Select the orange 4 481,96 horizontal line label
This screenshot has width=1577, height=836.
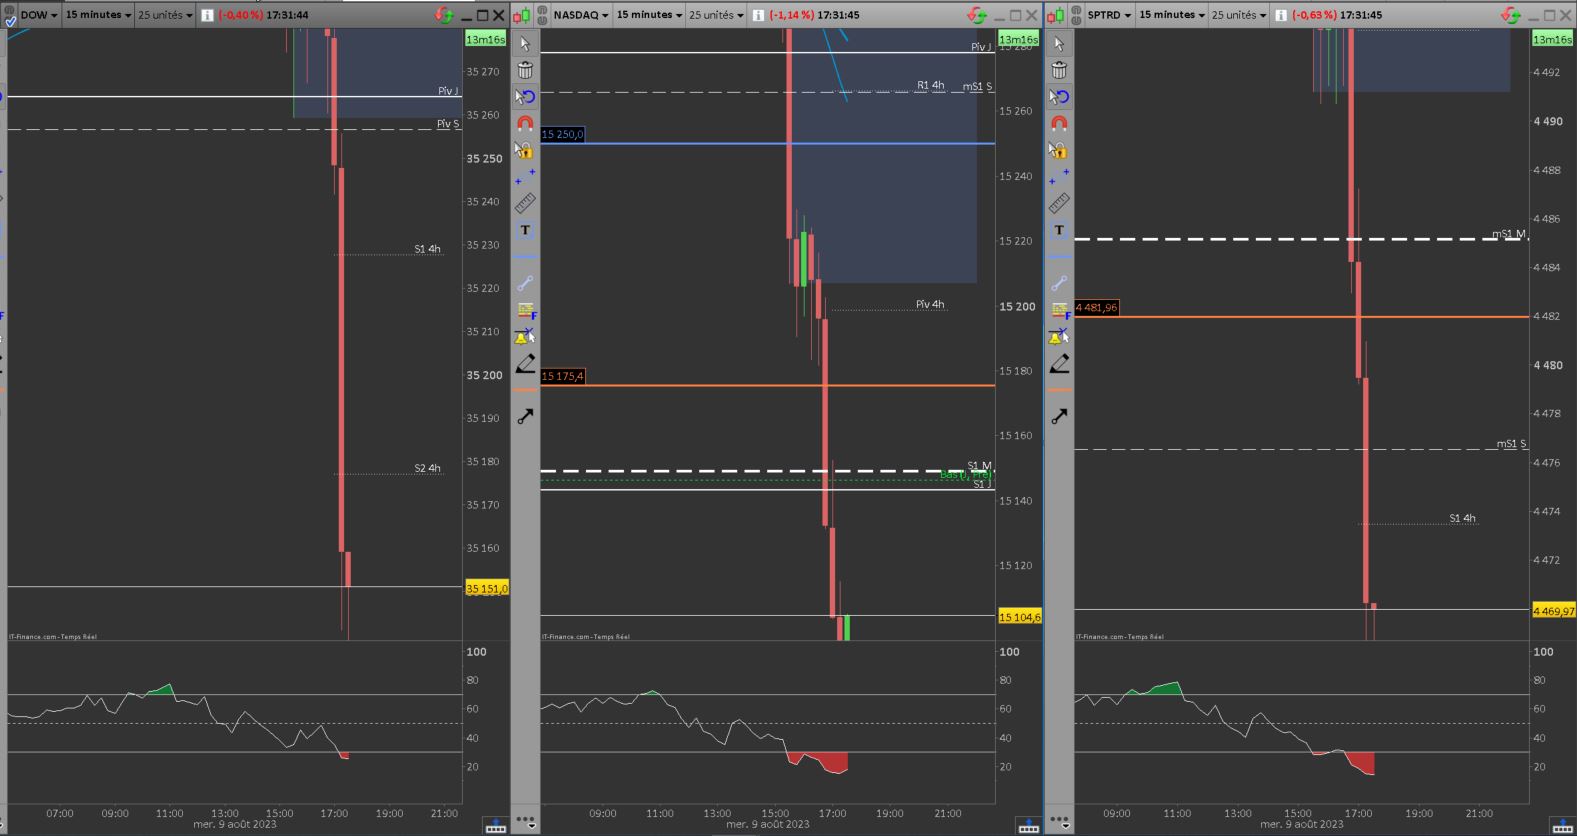1096,307
